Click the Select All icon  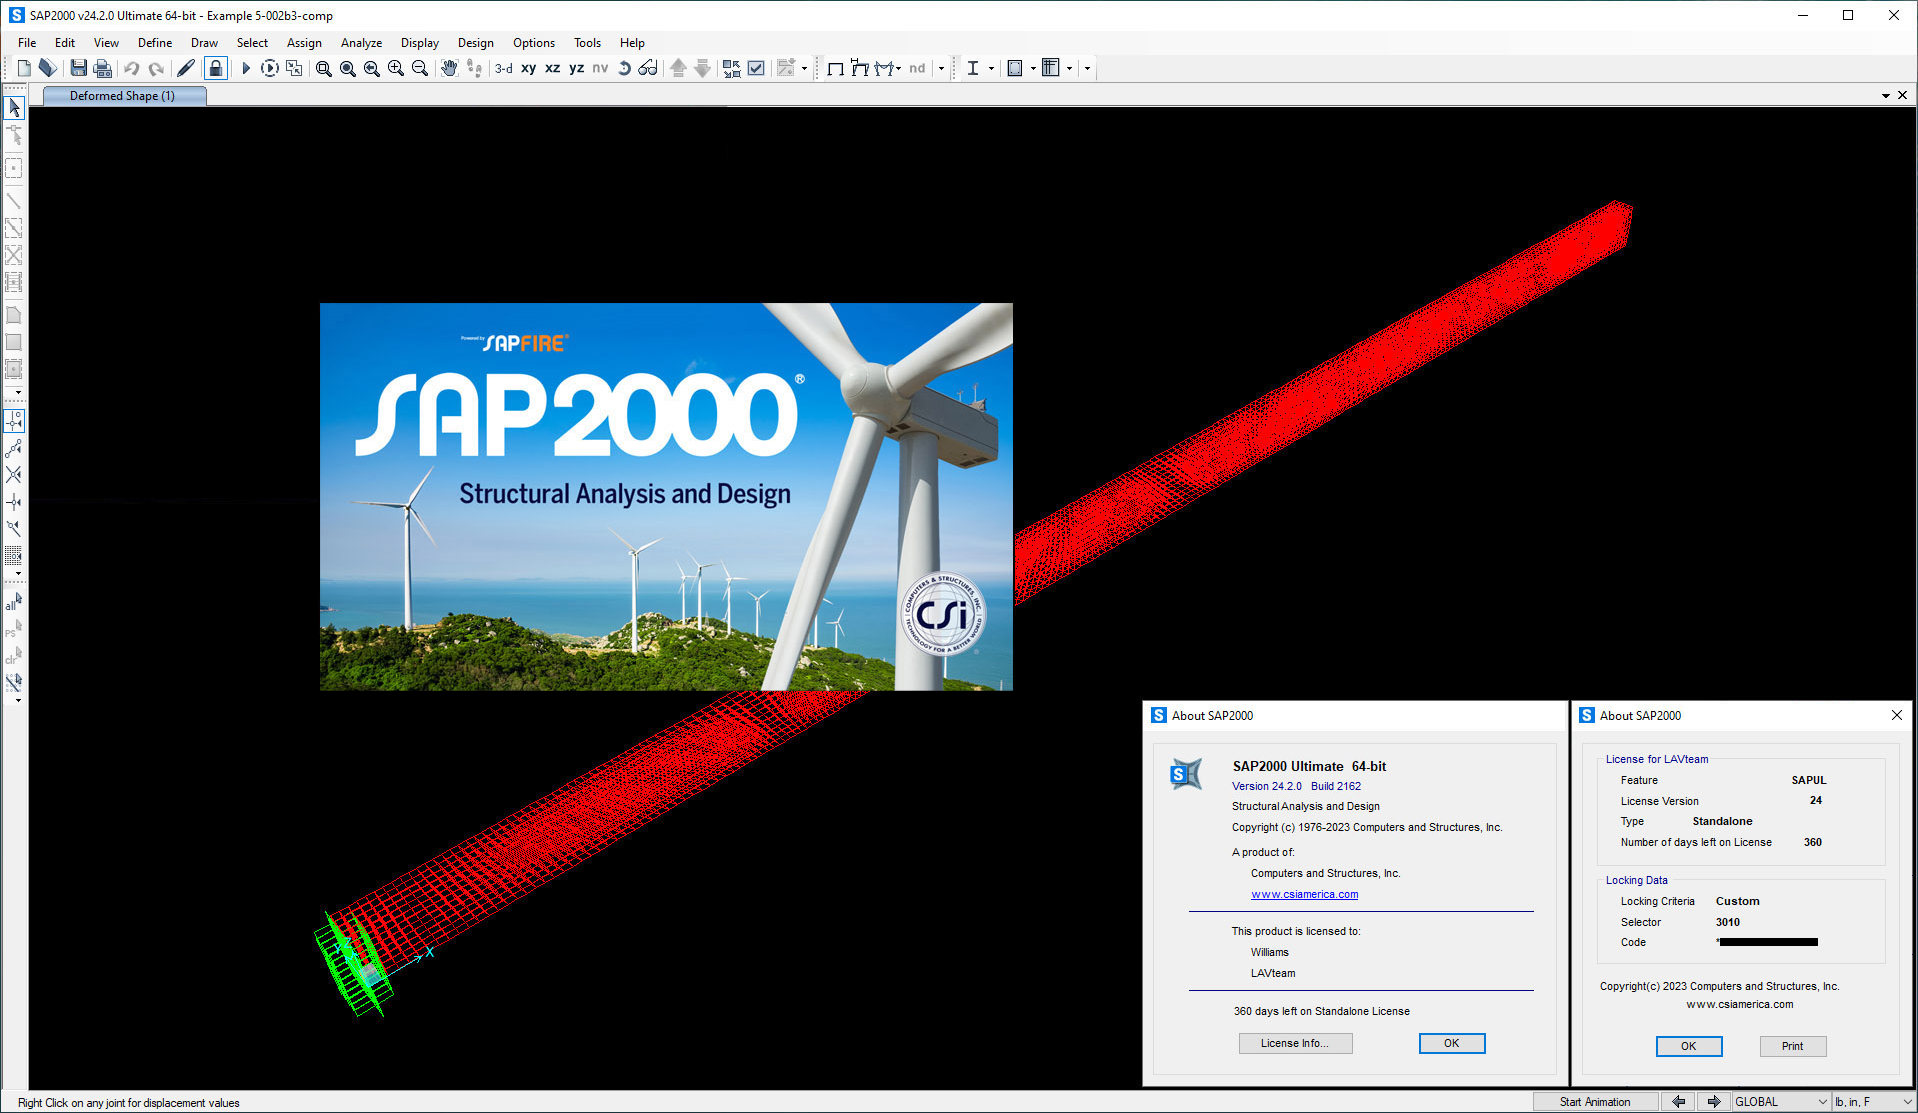click(x=14, y=602)
